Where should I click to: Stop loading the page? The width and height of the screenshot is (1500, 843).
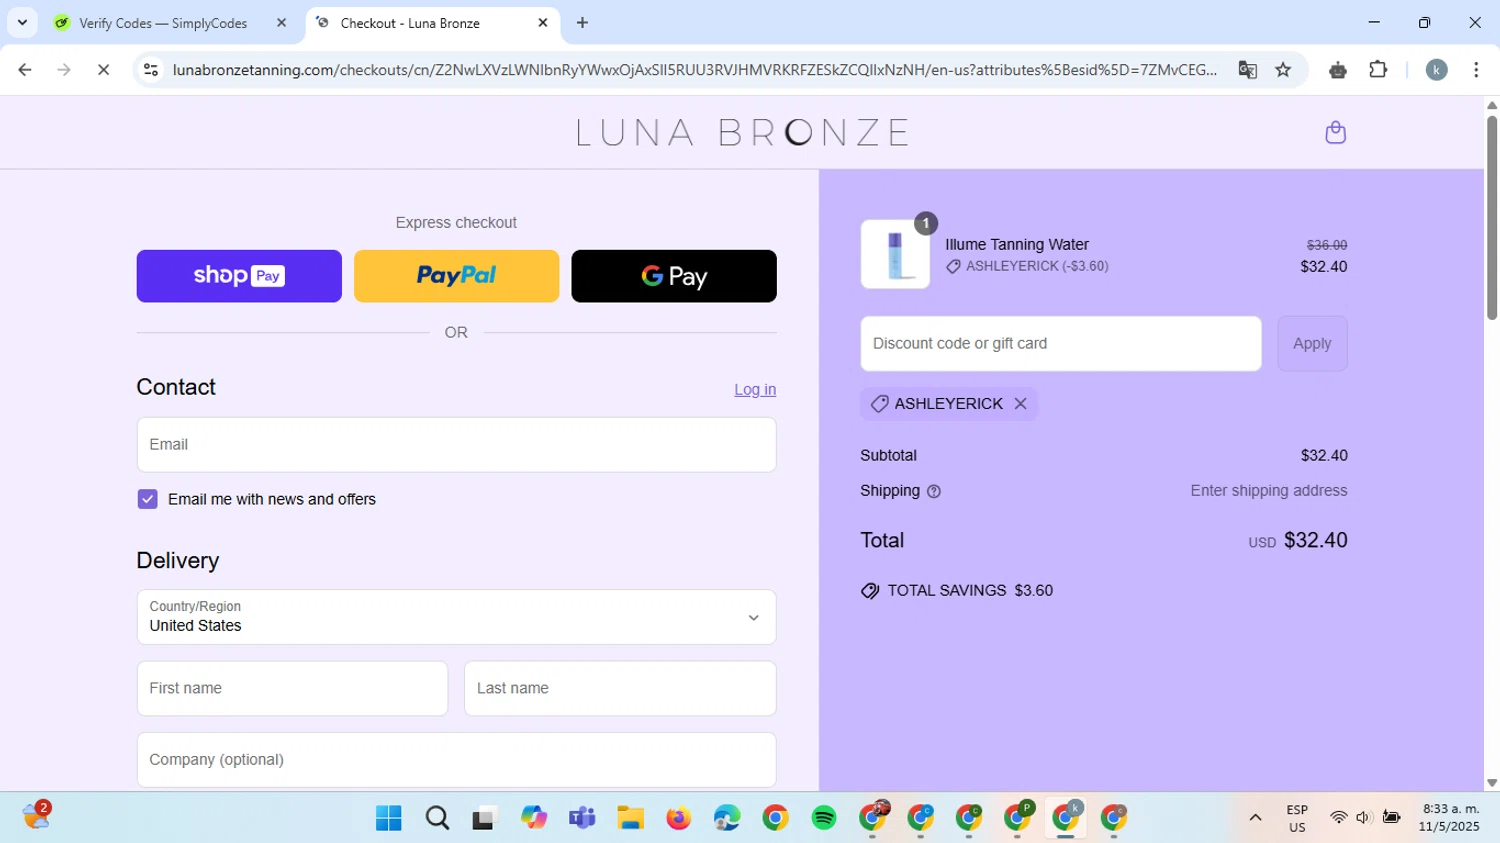pyautogui.click(x=103, y=70)
